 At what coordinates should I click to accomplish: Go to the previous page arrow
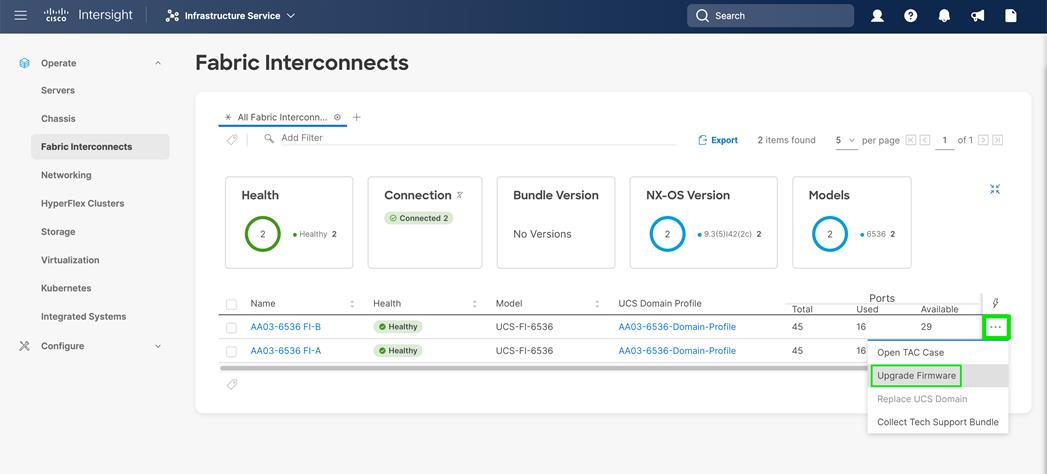coord(925,140)
